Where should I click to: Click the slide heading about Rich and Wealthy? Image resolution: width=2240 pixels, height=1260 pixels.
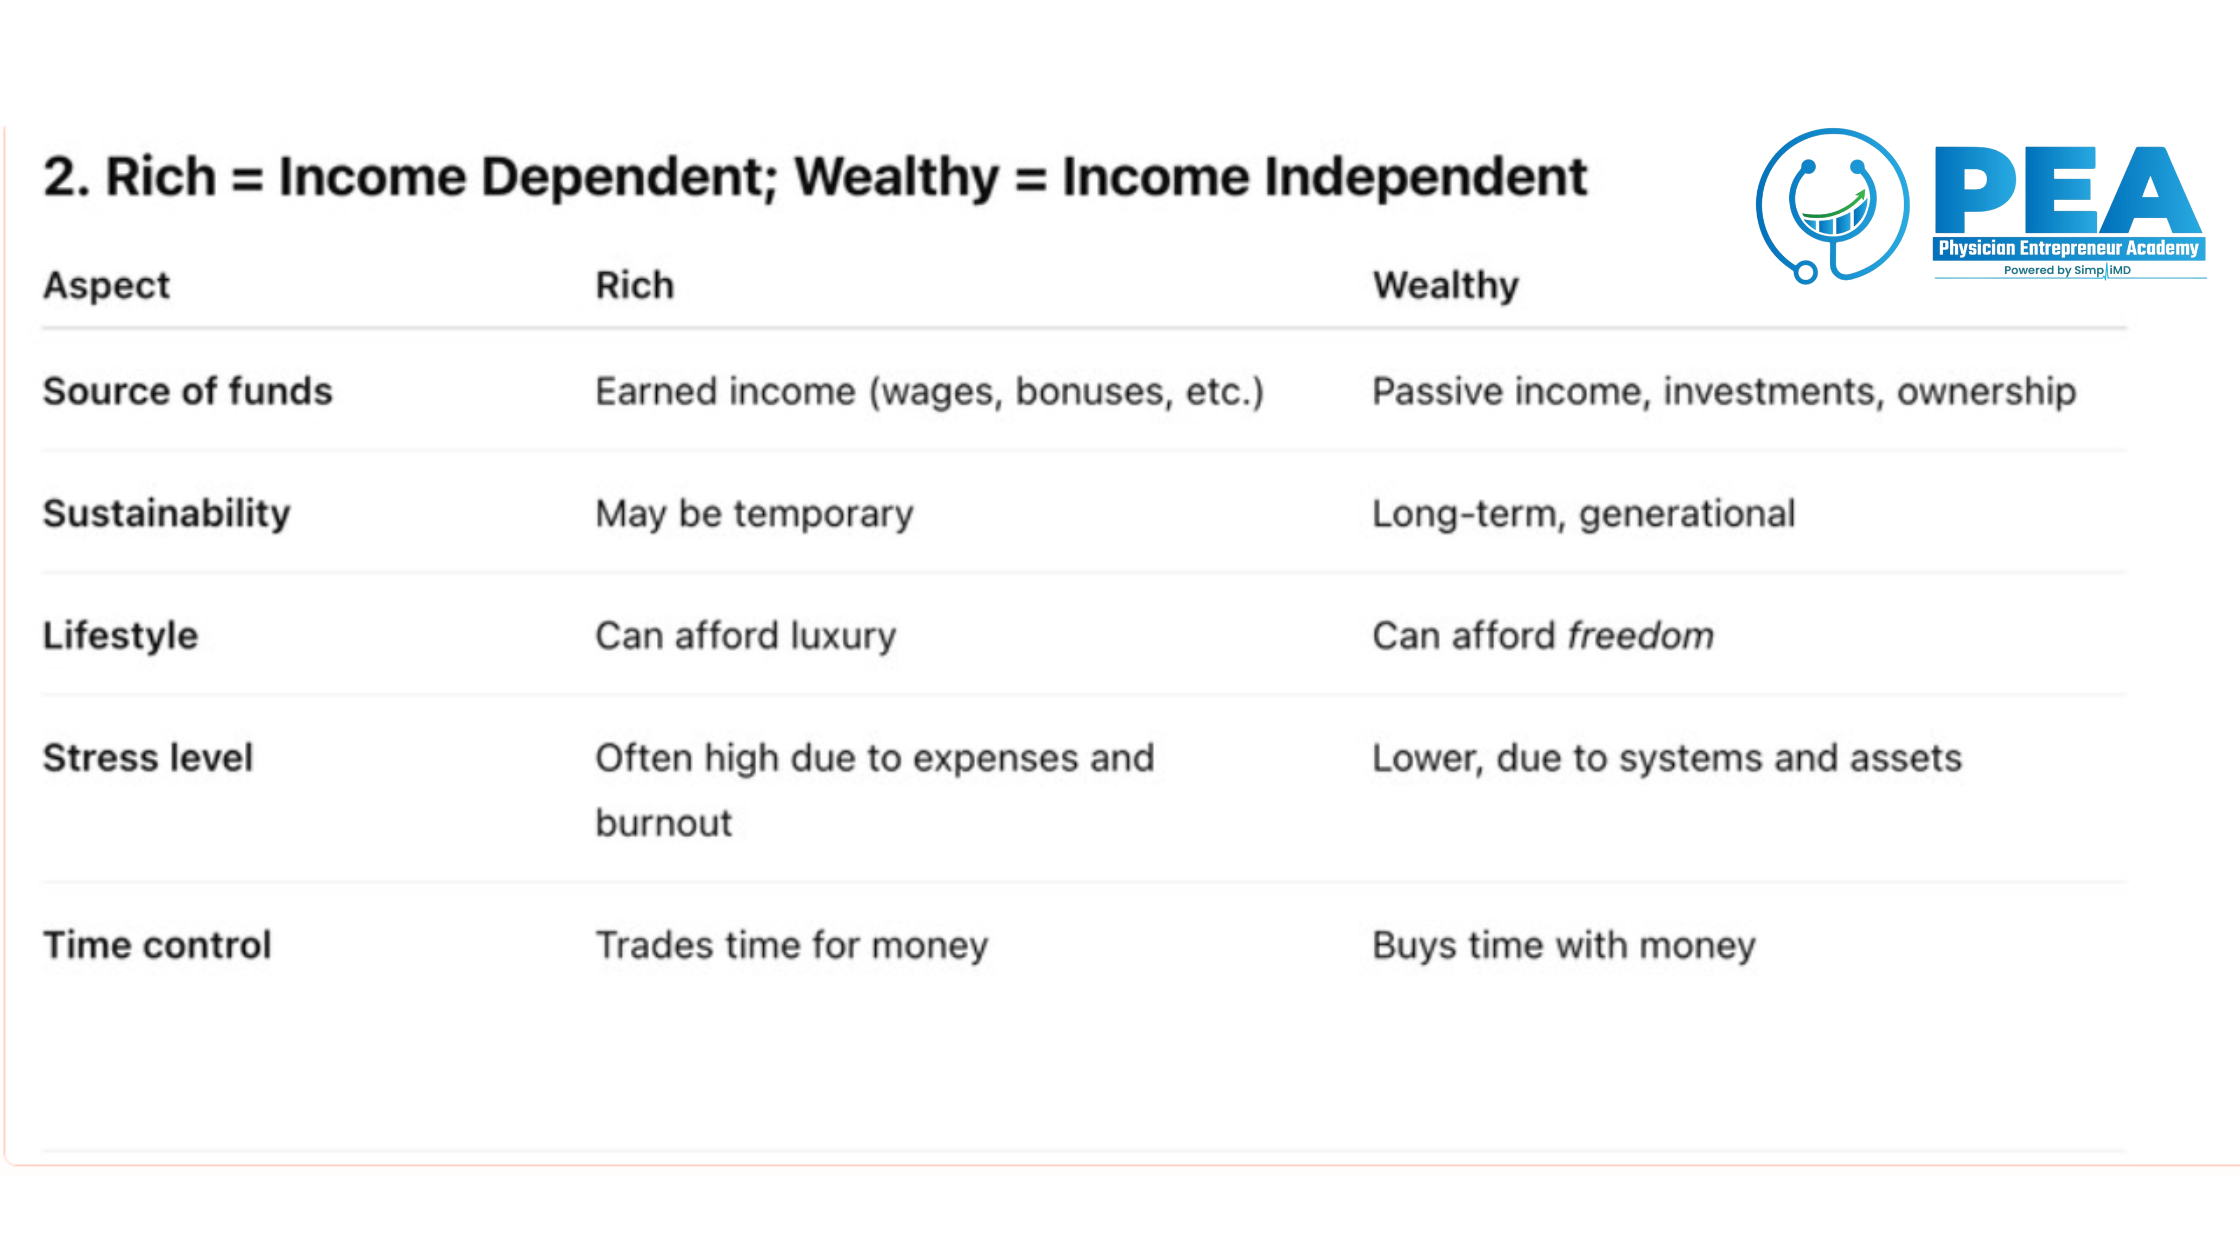click(815, 177)
